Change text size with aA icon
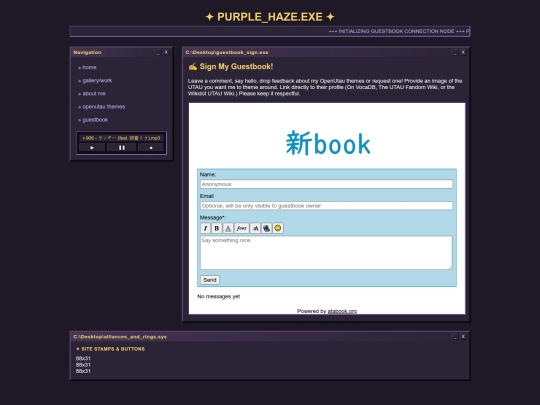This screenshot has width=540, height=405. pos(255,228)
